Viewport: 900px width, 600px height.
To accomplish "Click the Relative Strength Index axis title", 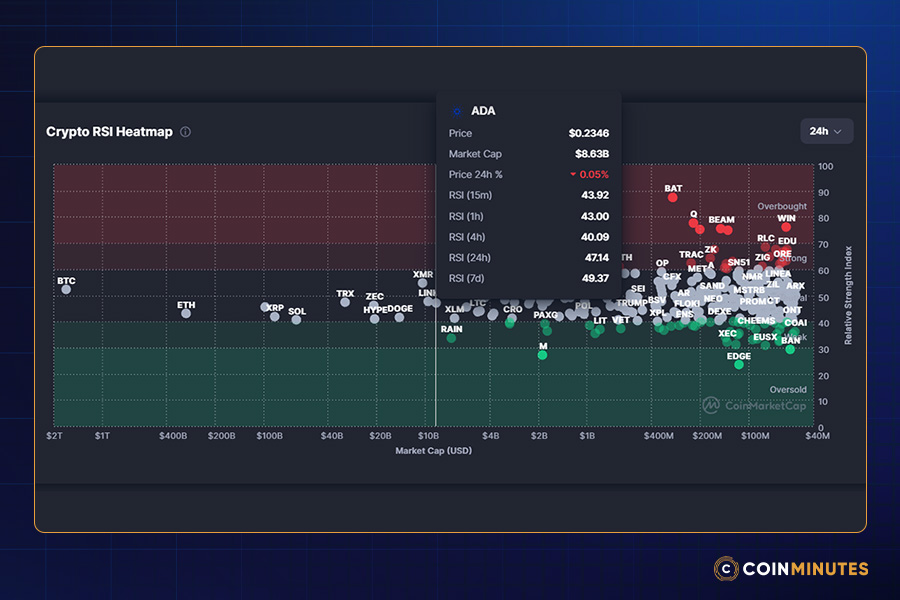I will [848, 295].
